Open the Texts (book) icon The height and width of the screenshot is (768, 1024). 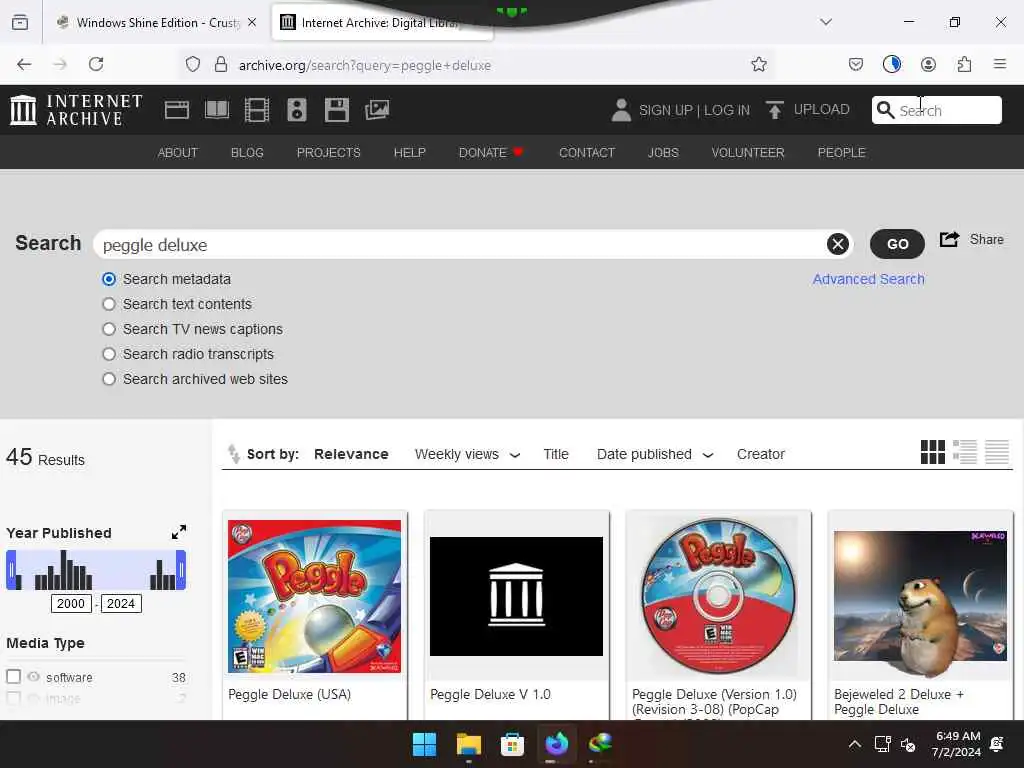tap(217, 110)
